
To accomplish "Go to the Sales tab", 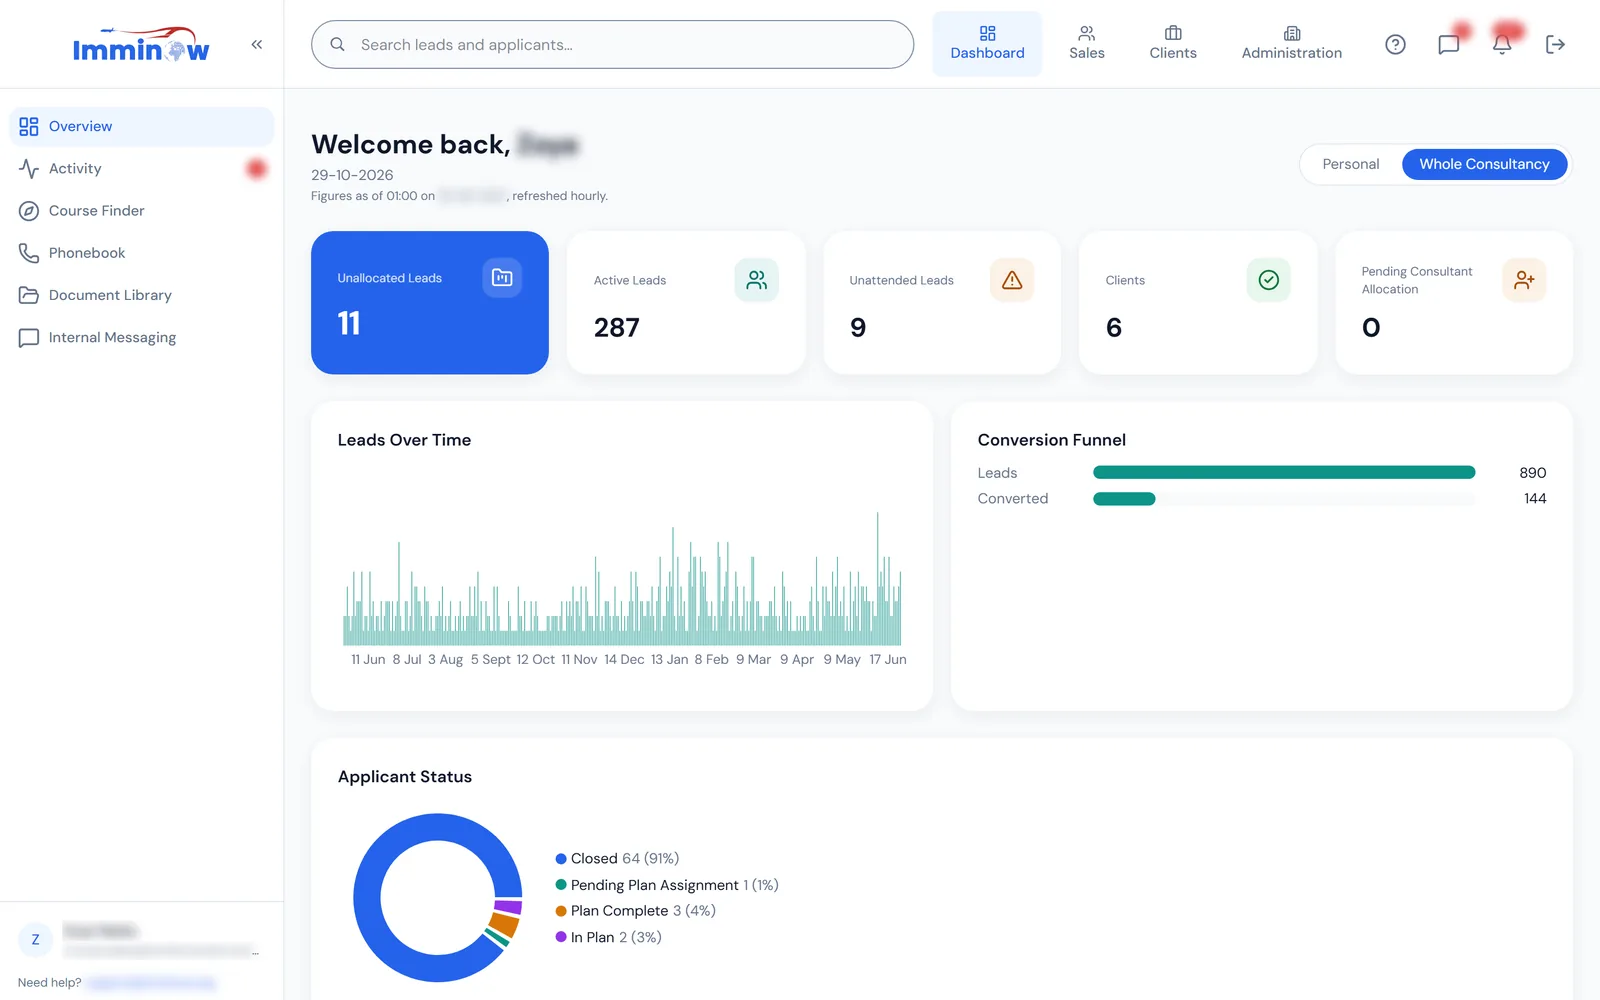I will (1086, 44).
